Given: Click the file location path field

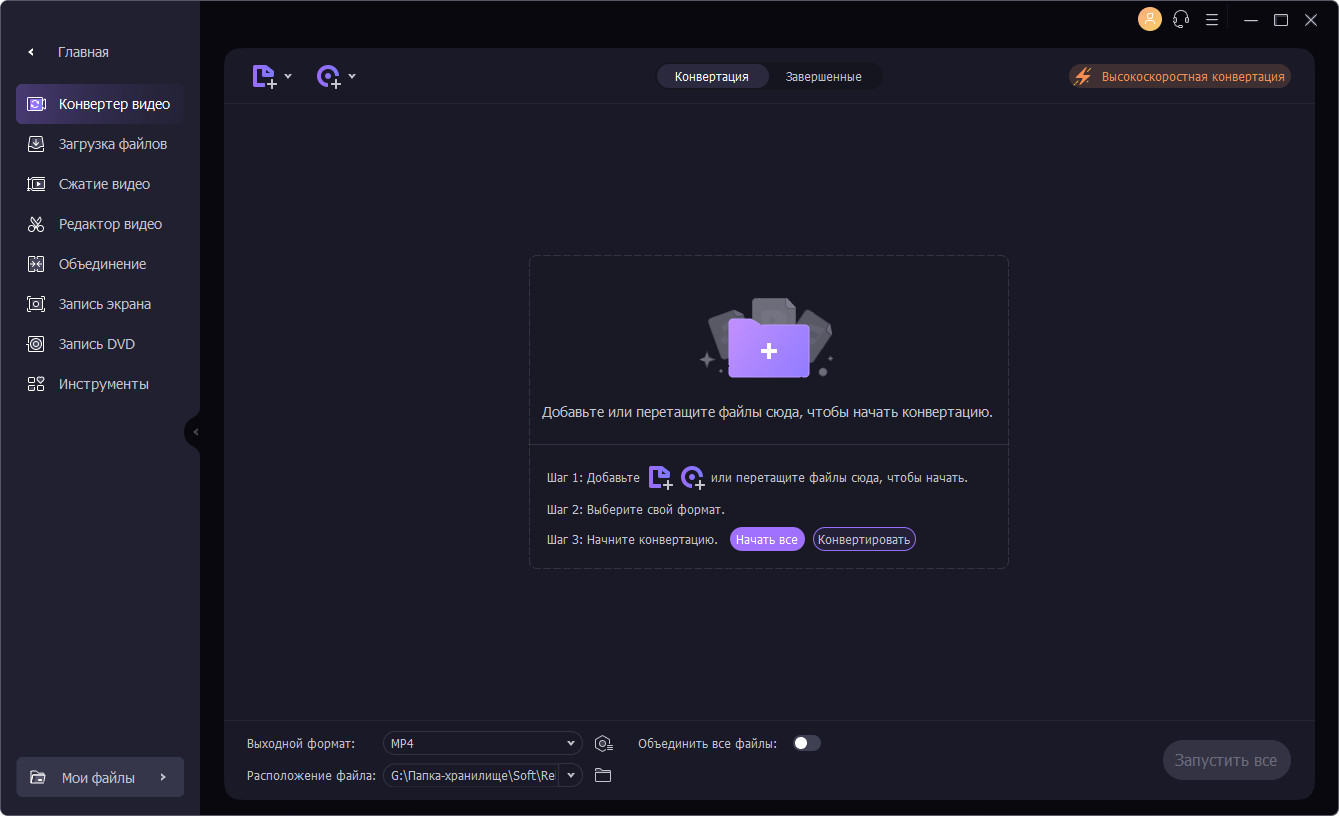Looking at the screenshot, I should [470, 776].
